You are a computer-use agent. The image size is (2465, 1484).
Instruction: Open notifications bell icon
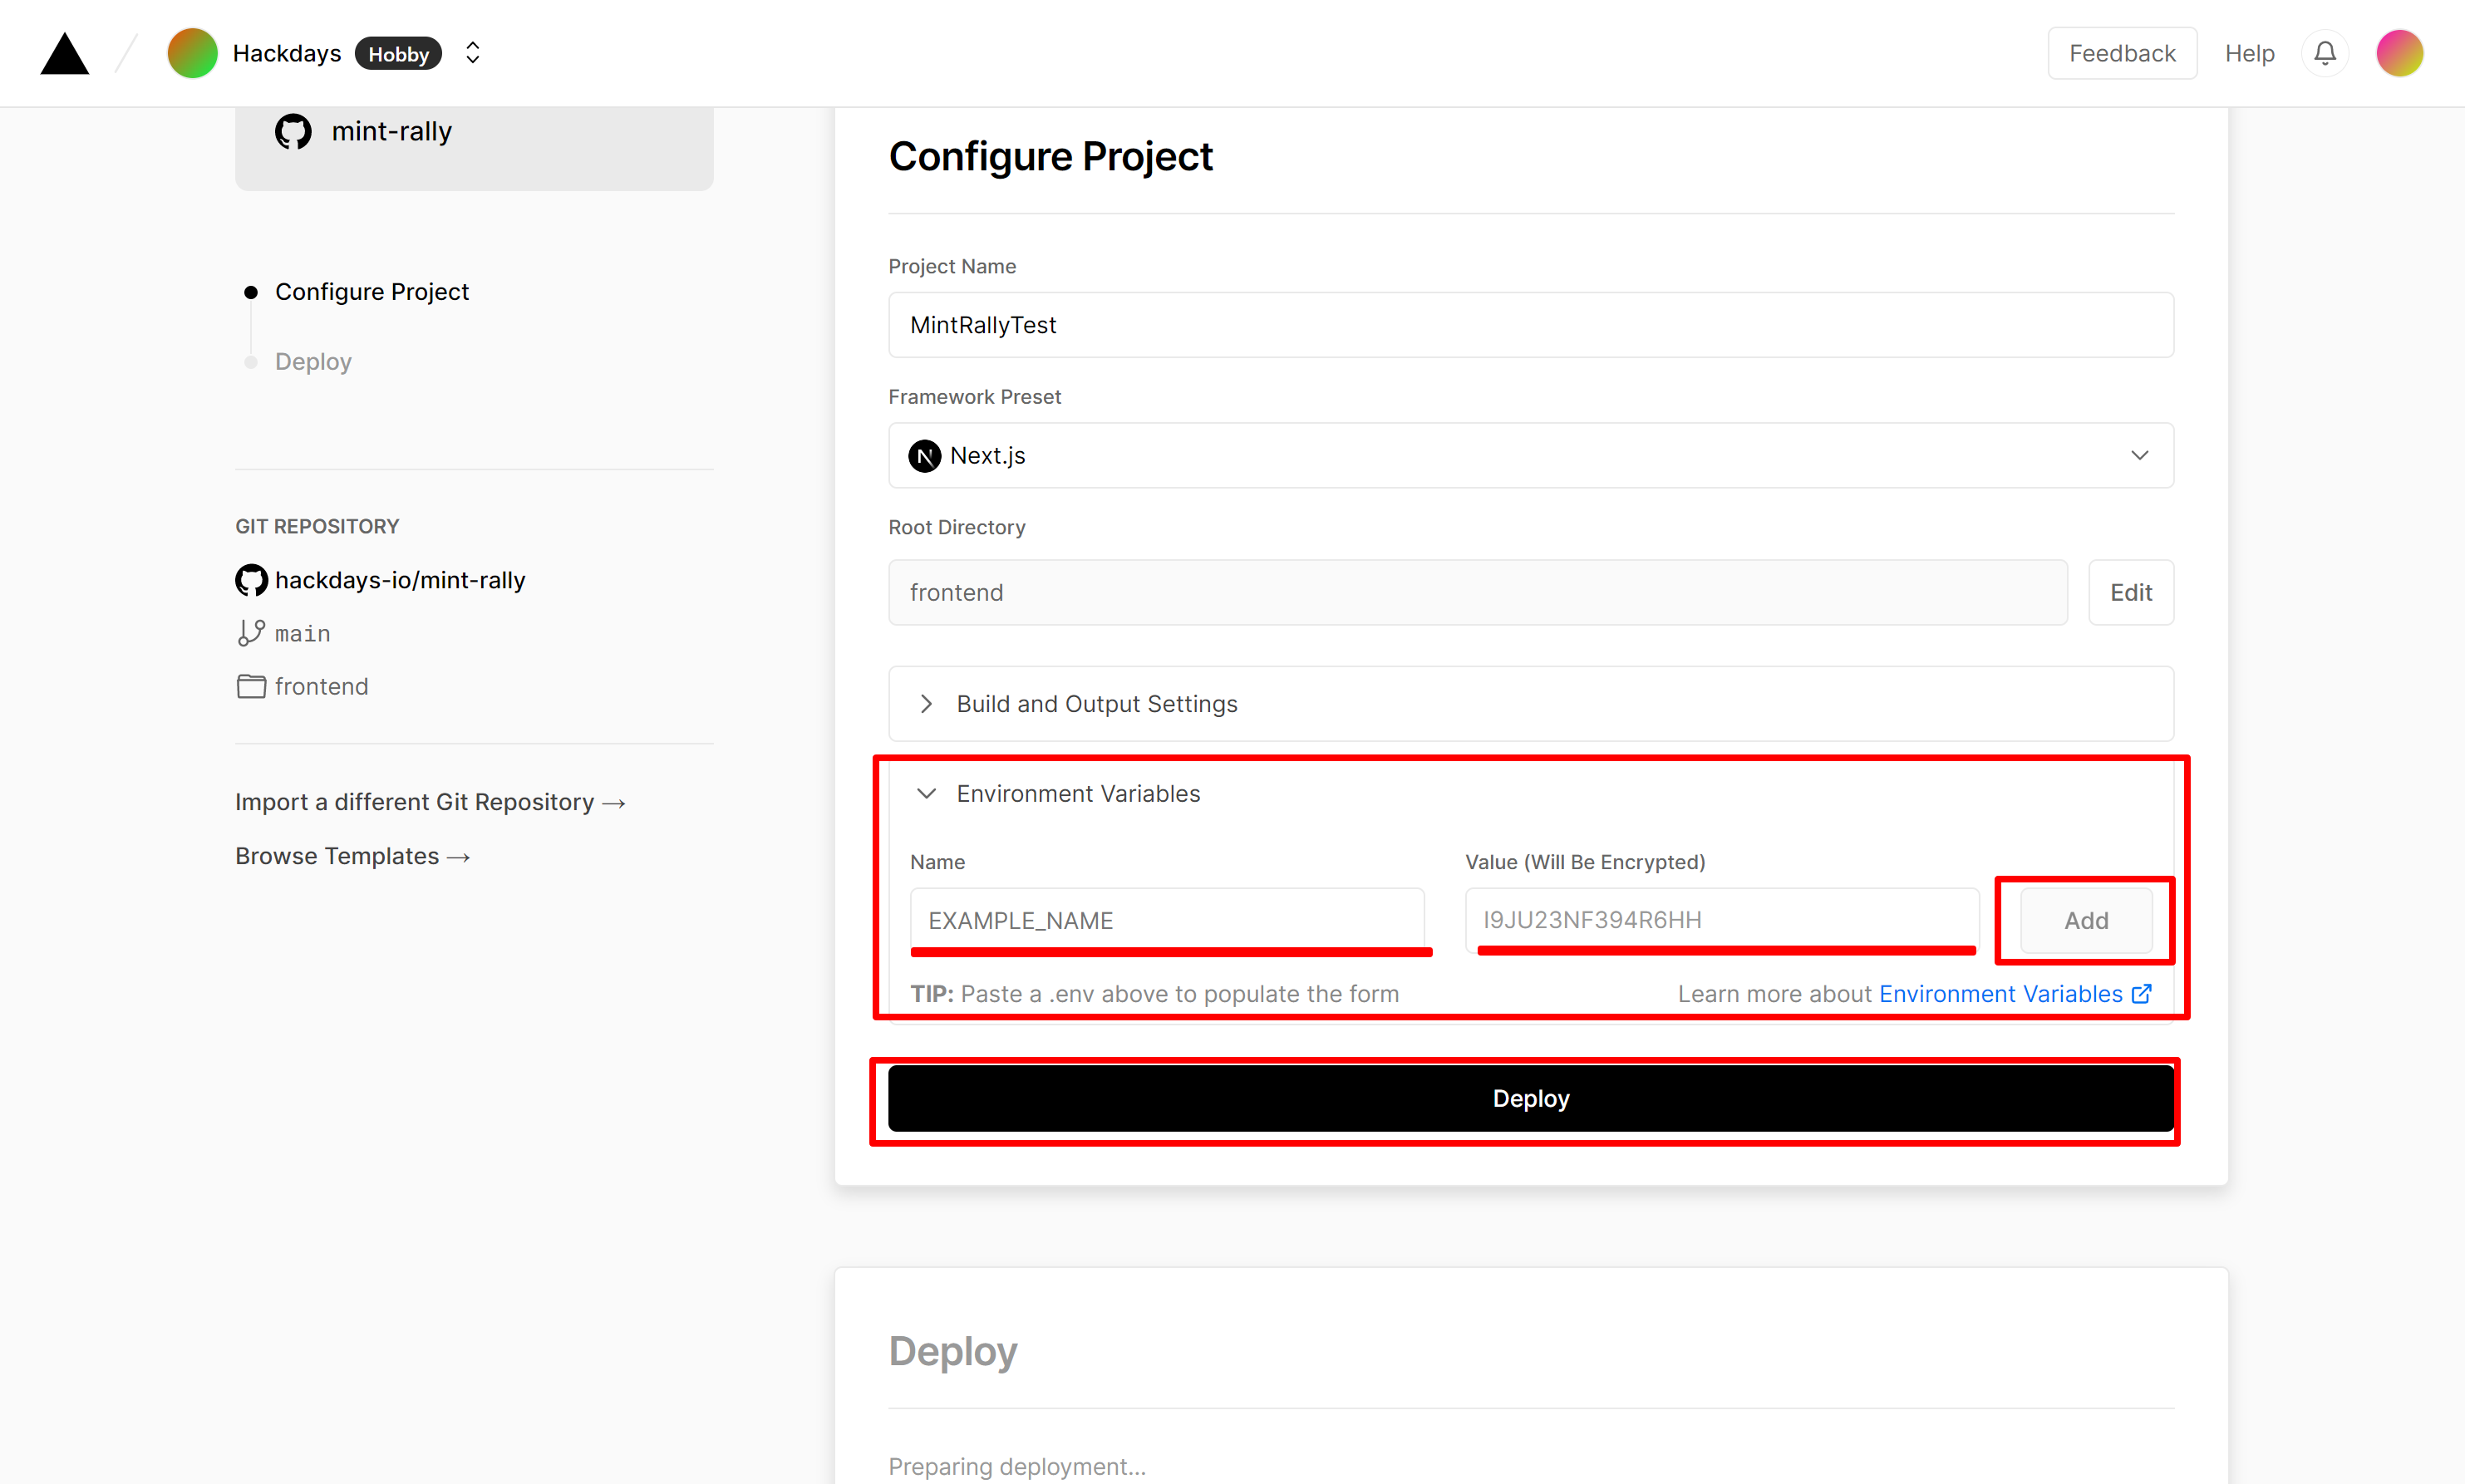click(2325, 53)
